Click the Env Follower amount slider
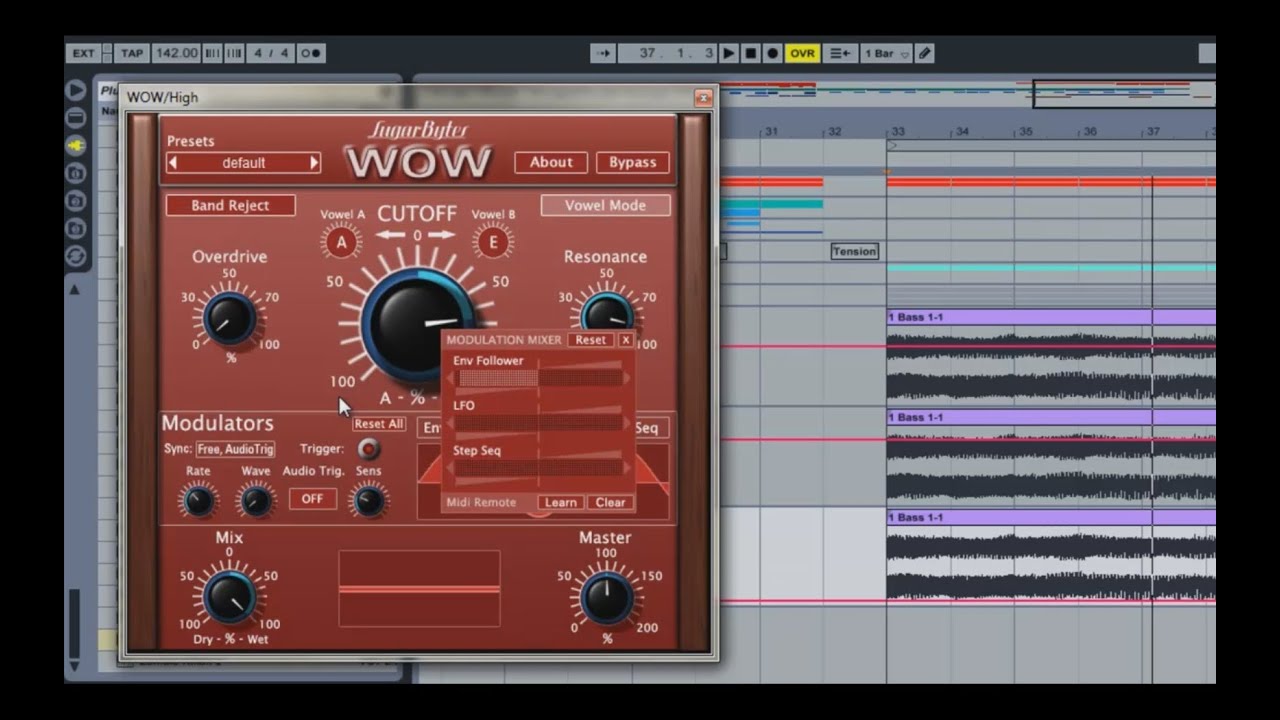Screen dimensions: 1280x720 pos(541,378)
